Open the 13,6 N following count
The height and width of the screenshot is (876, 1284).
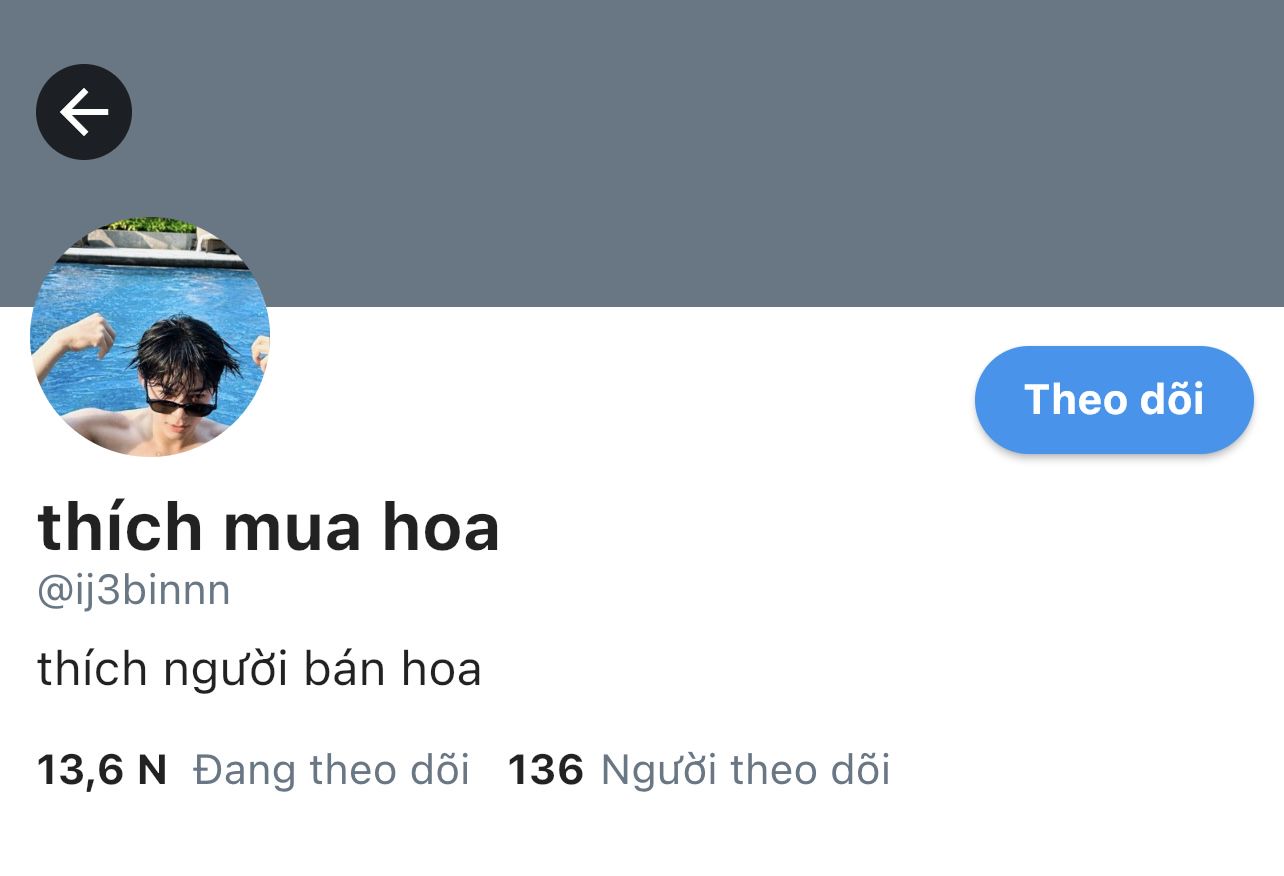coord(102,770)
